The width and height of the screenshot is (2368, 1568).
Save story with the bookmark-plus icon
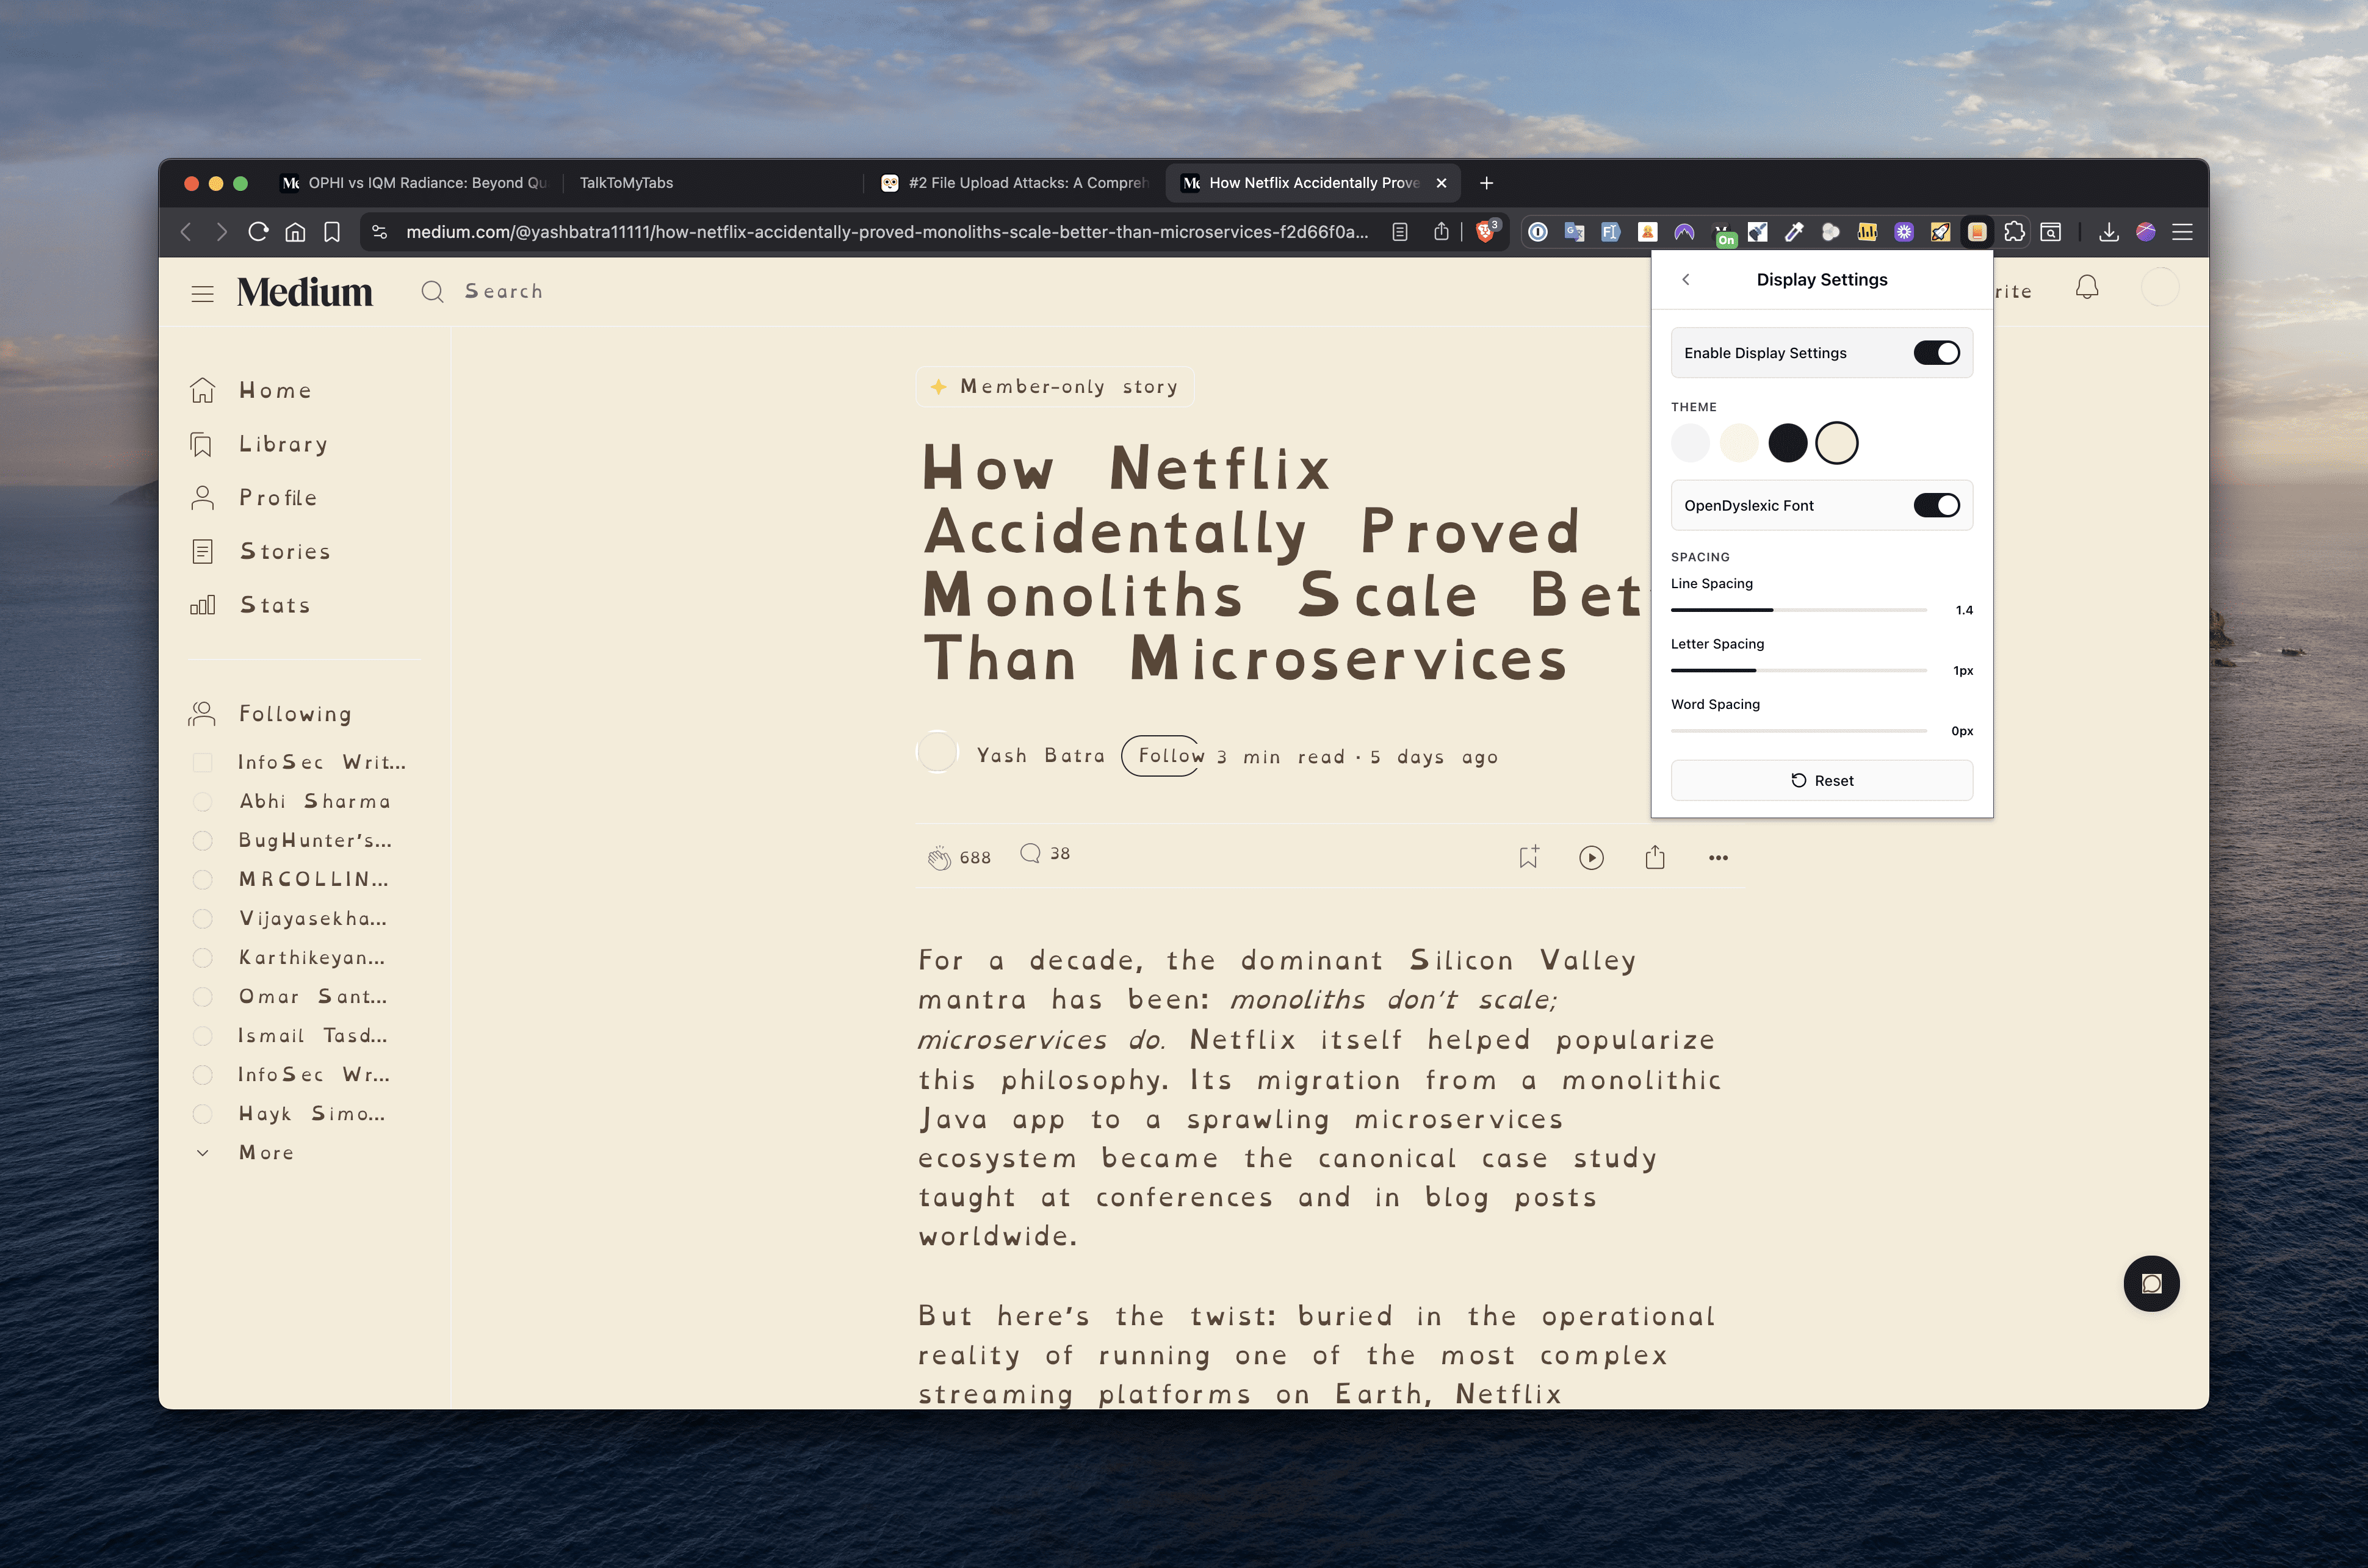tap(1528, 857)
